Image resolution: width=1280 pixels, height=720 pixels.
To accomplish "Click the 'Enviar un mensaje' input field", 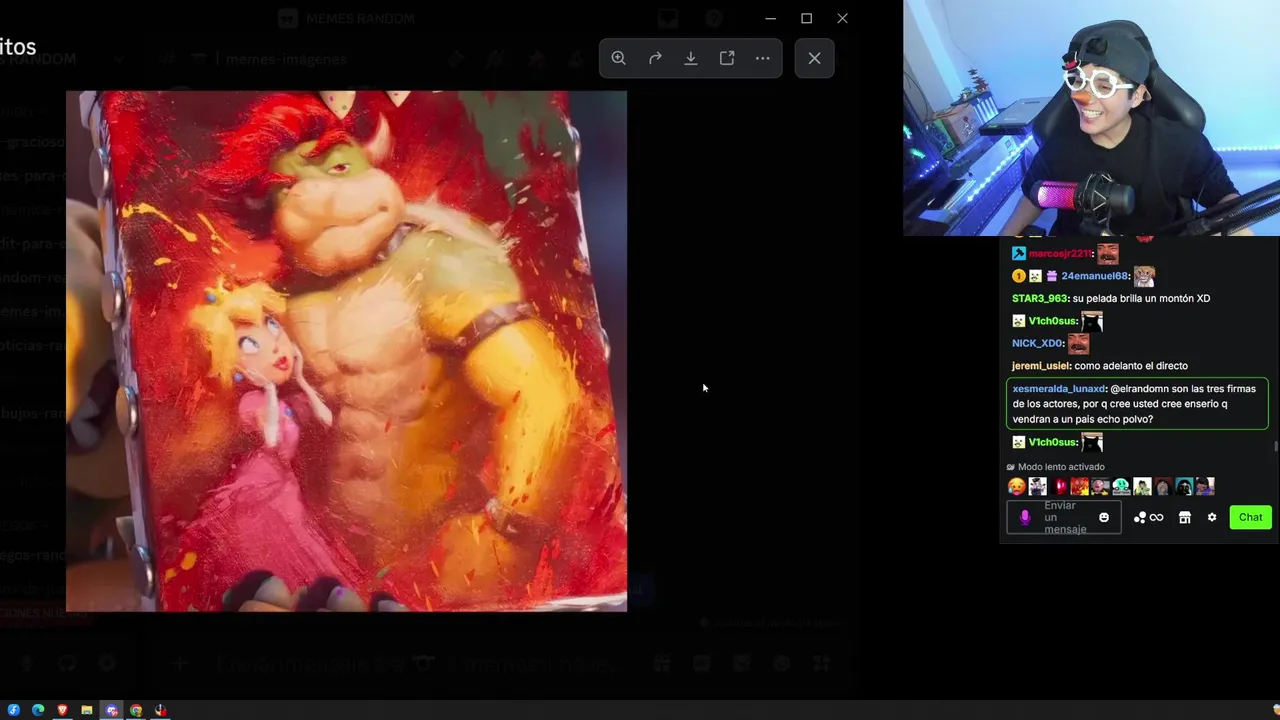I will click(x=1064, y=517).
